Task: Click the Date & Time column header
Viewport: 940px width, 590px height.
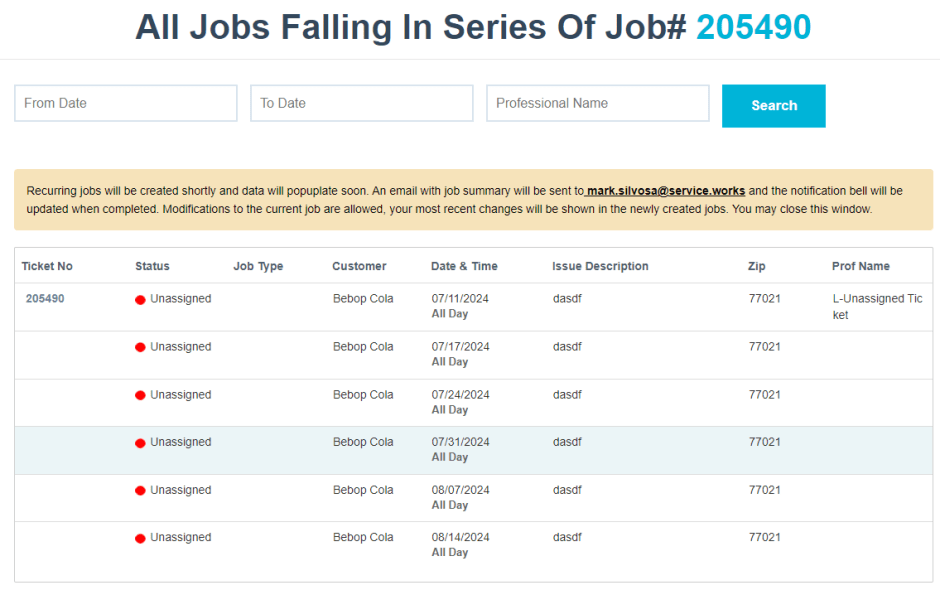Action: point(464,266)
